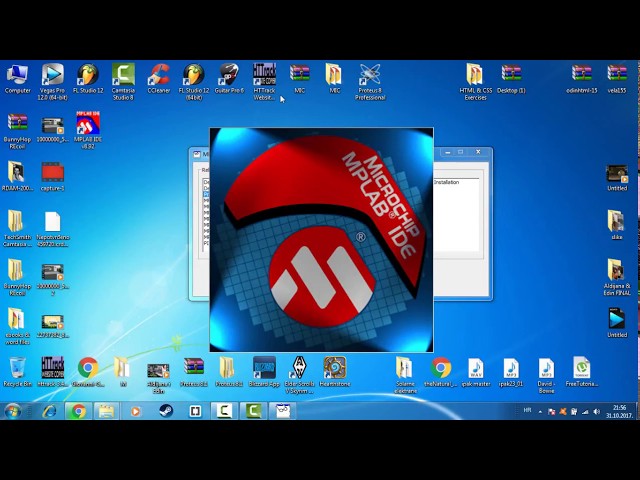Open the CCleaner desktop shortcut
The height and width of the screenshot is (480, 640).
(159, 80)
